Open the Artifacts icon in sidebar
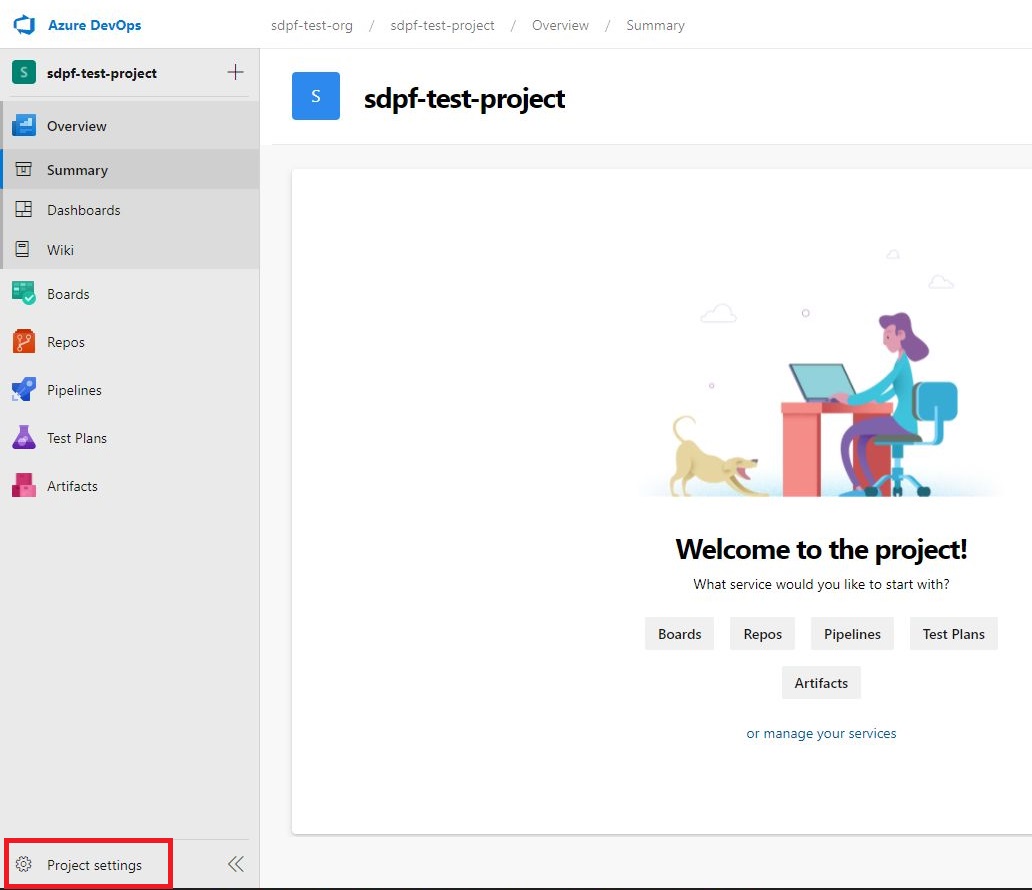1032x890 pixels. [24, 486]
